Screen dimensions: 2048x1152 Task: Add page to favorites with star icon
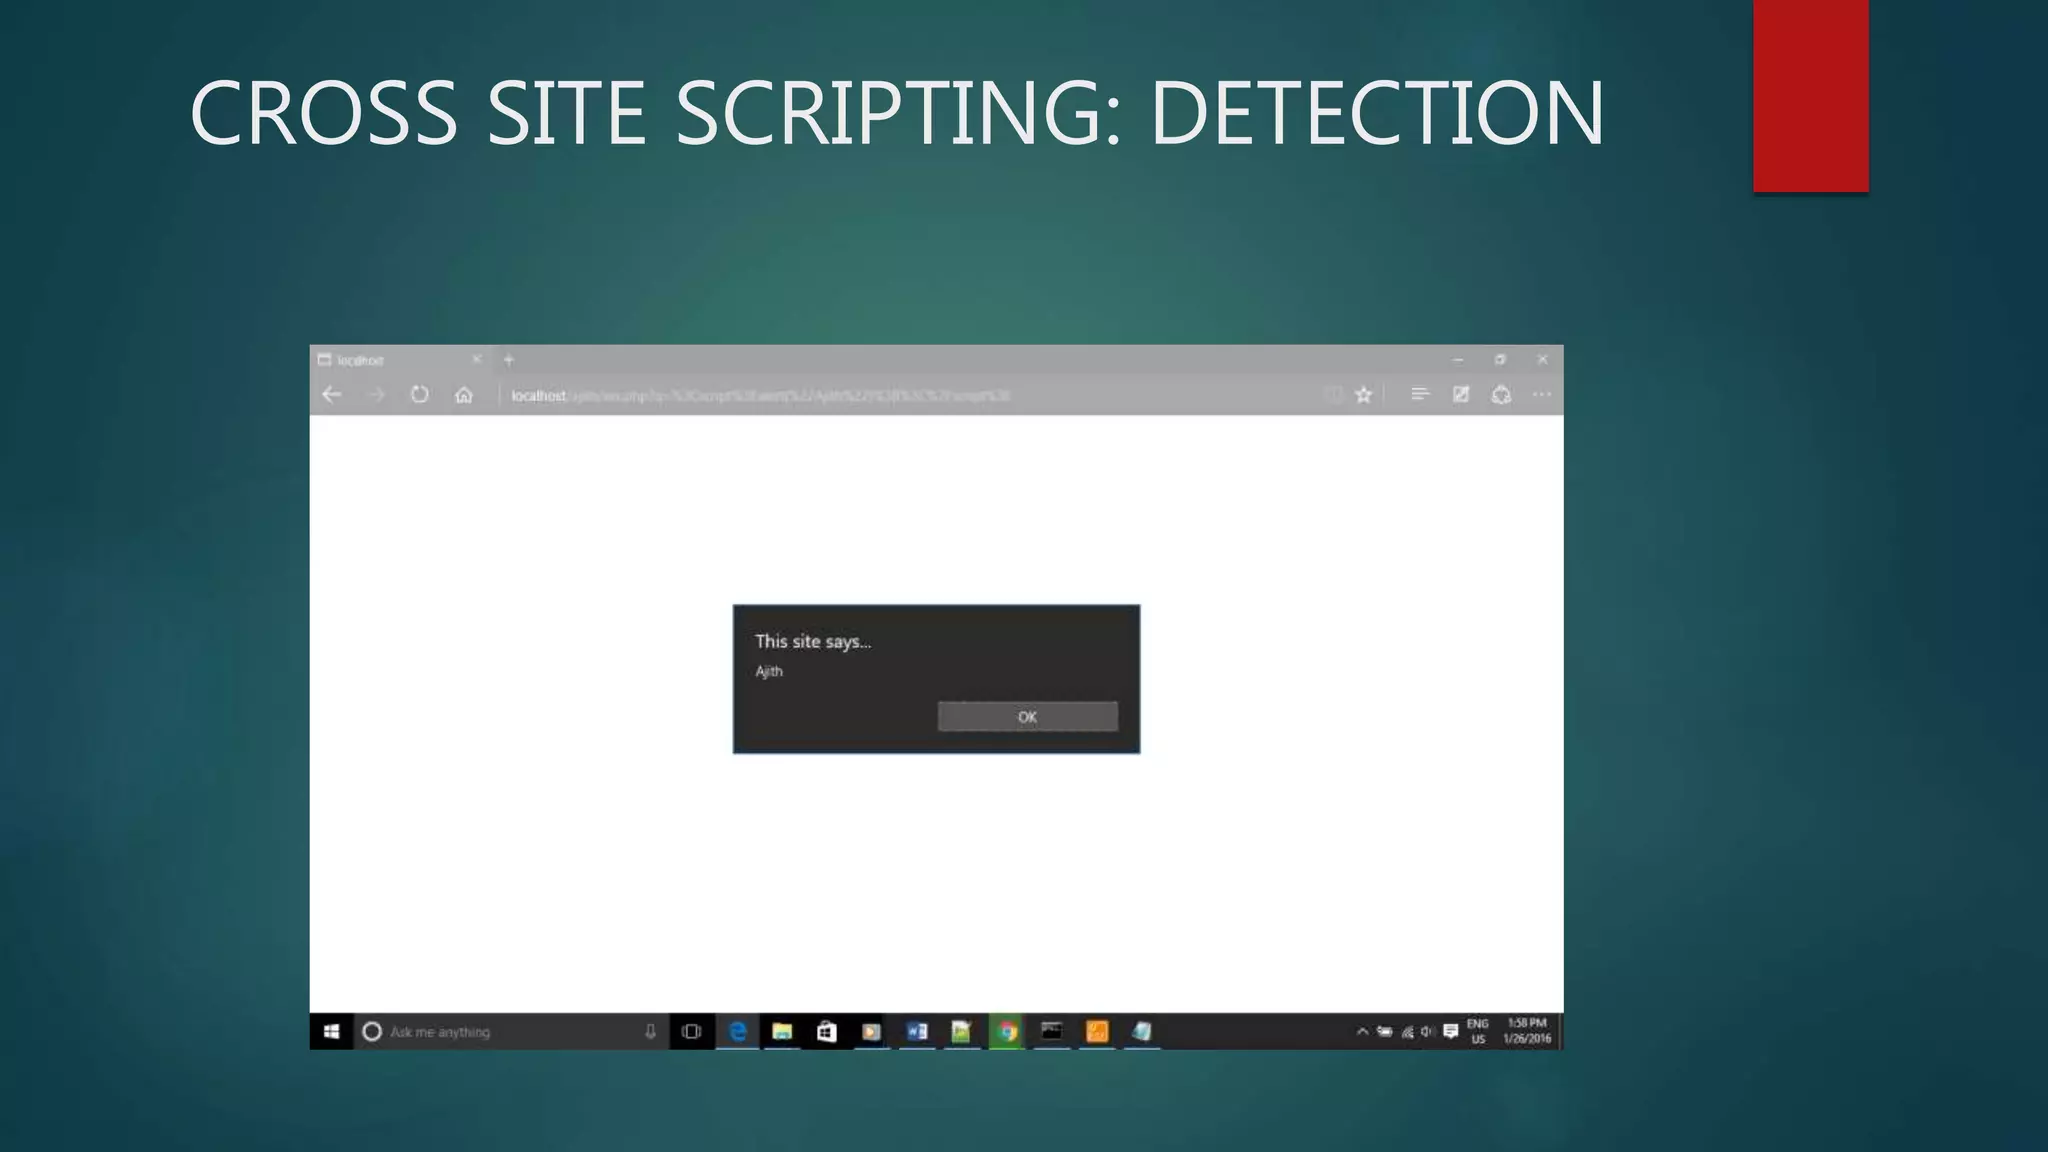(x=1363, y=395)
